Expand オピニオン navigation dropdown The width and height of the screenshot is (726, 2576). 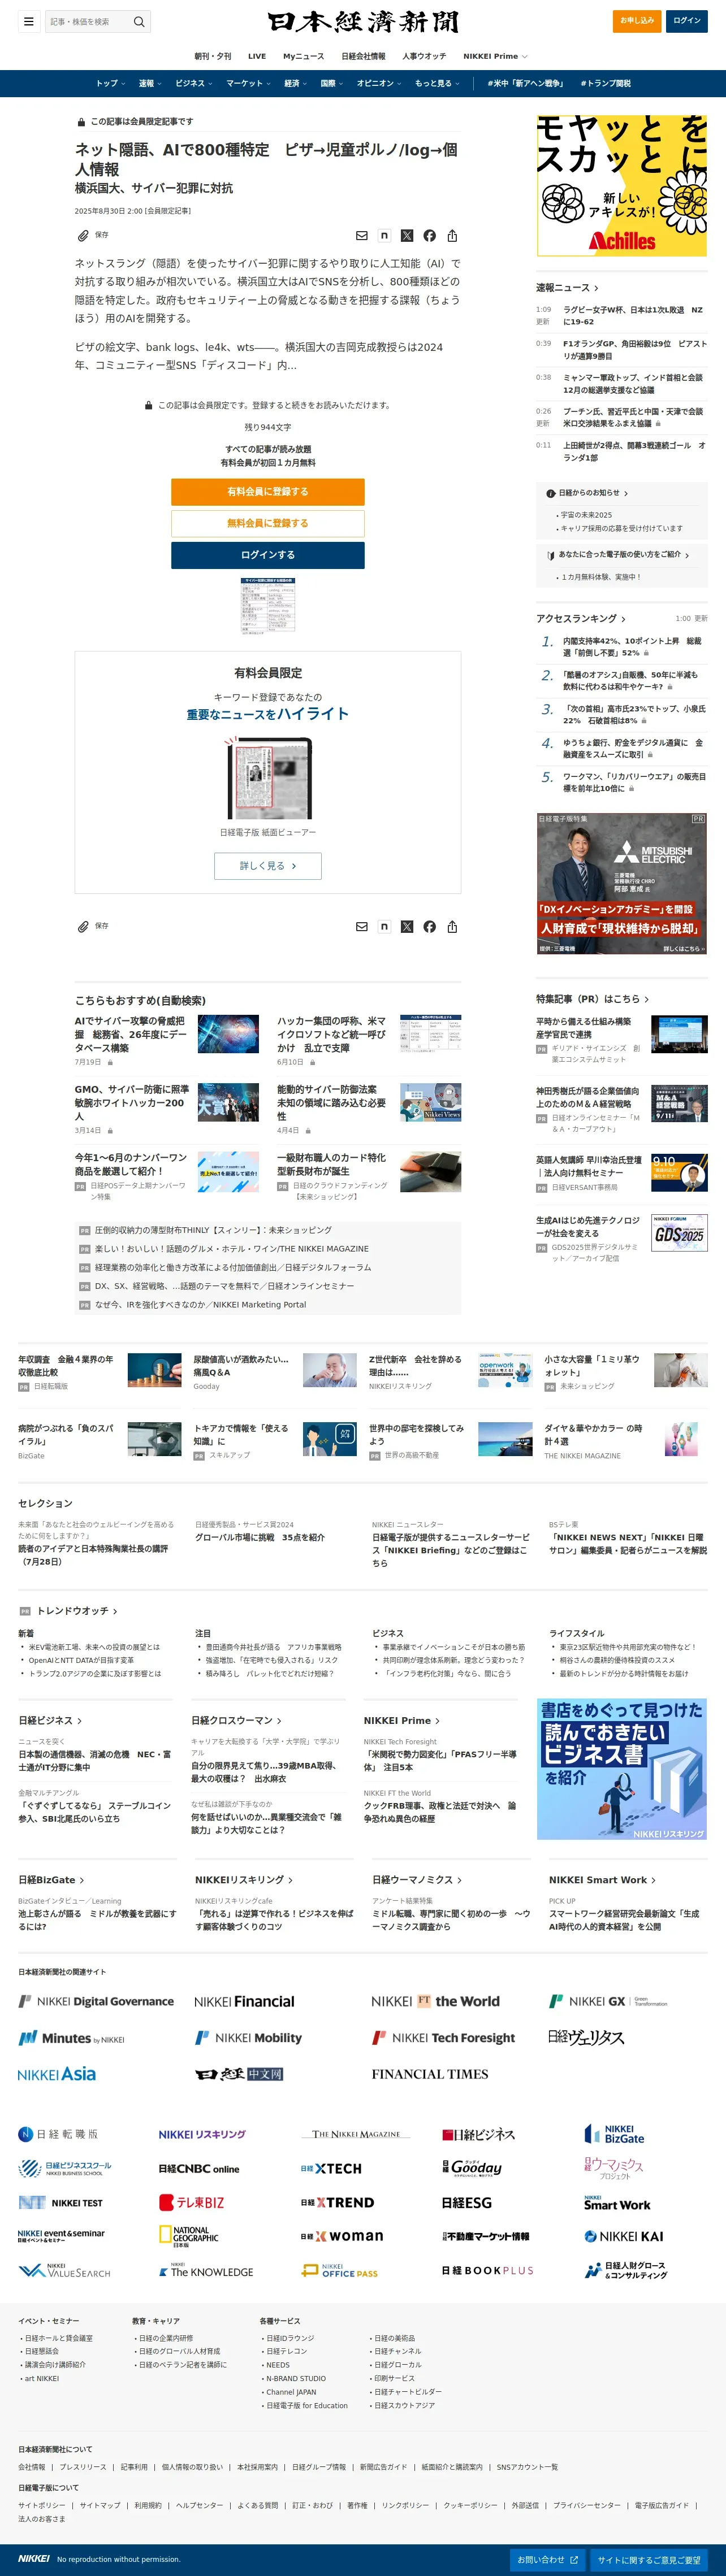[379, 83]
